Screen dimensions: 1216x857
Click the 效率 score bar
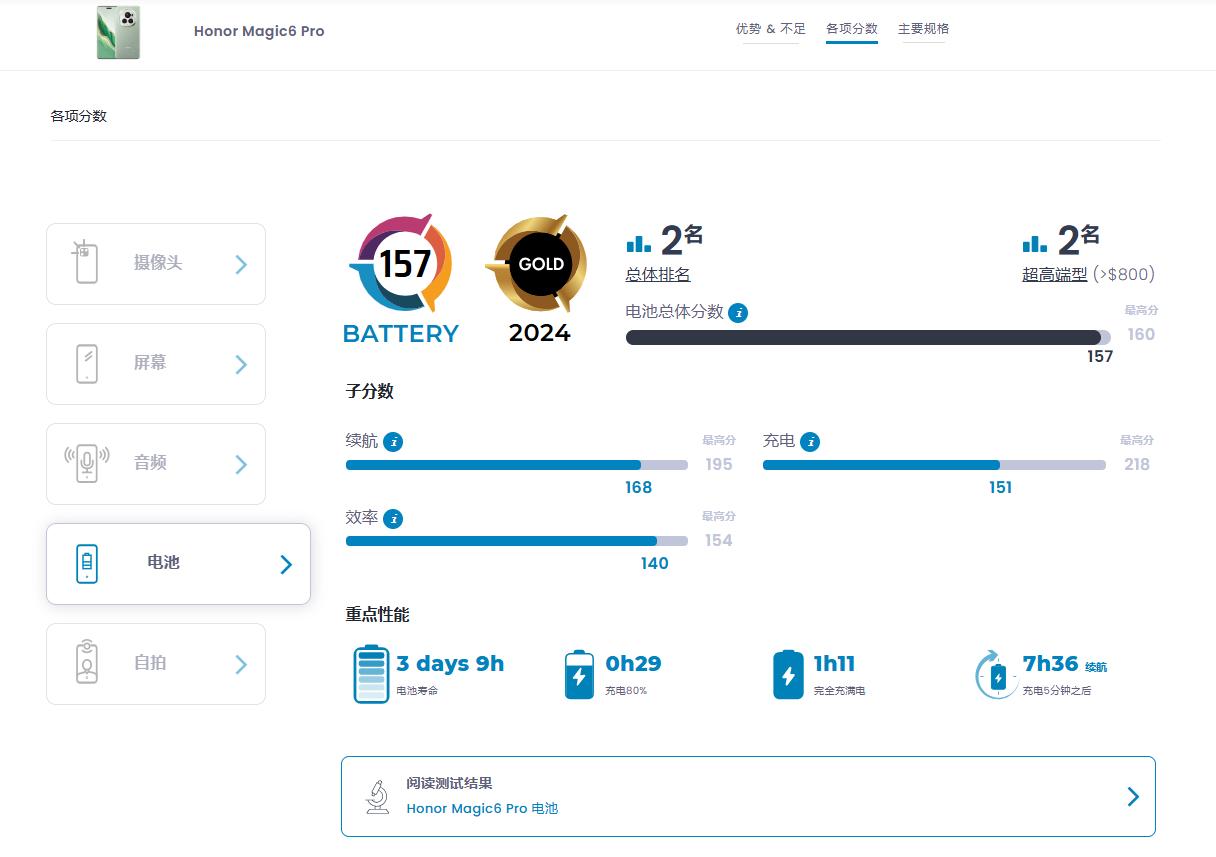click(517, 541)
